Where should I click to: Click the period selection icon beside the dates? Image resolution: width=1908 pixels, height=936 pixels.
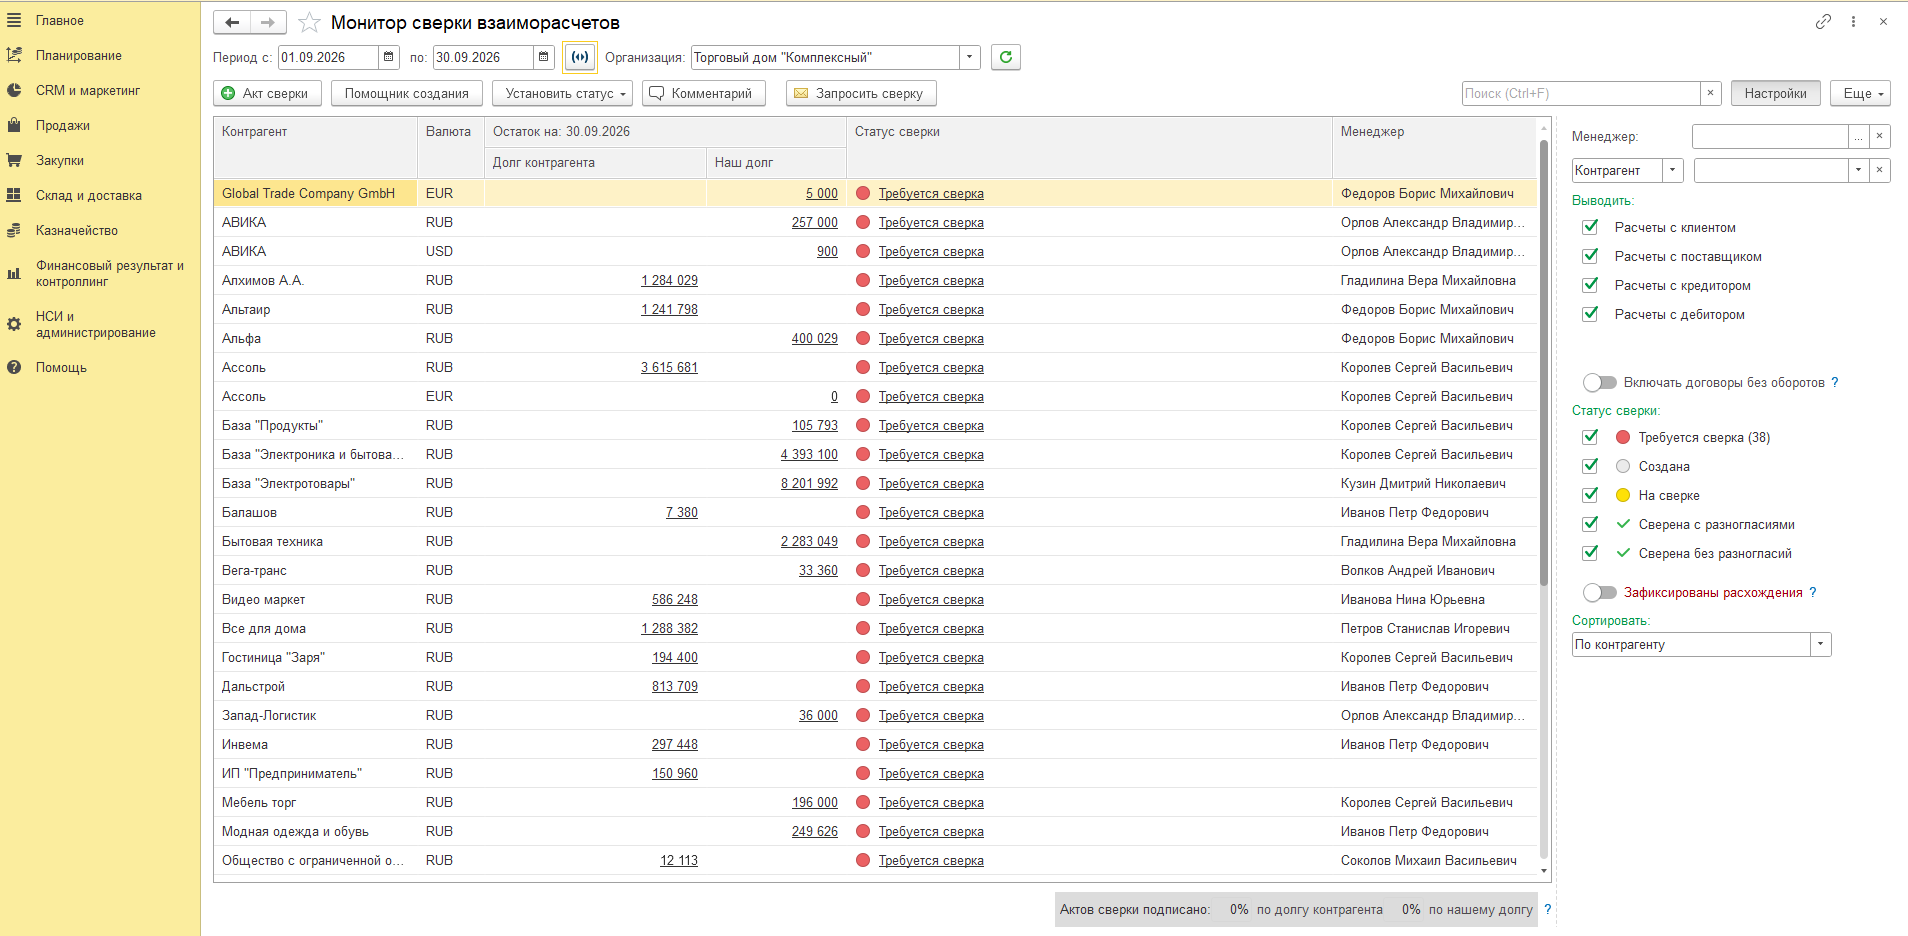580,57
